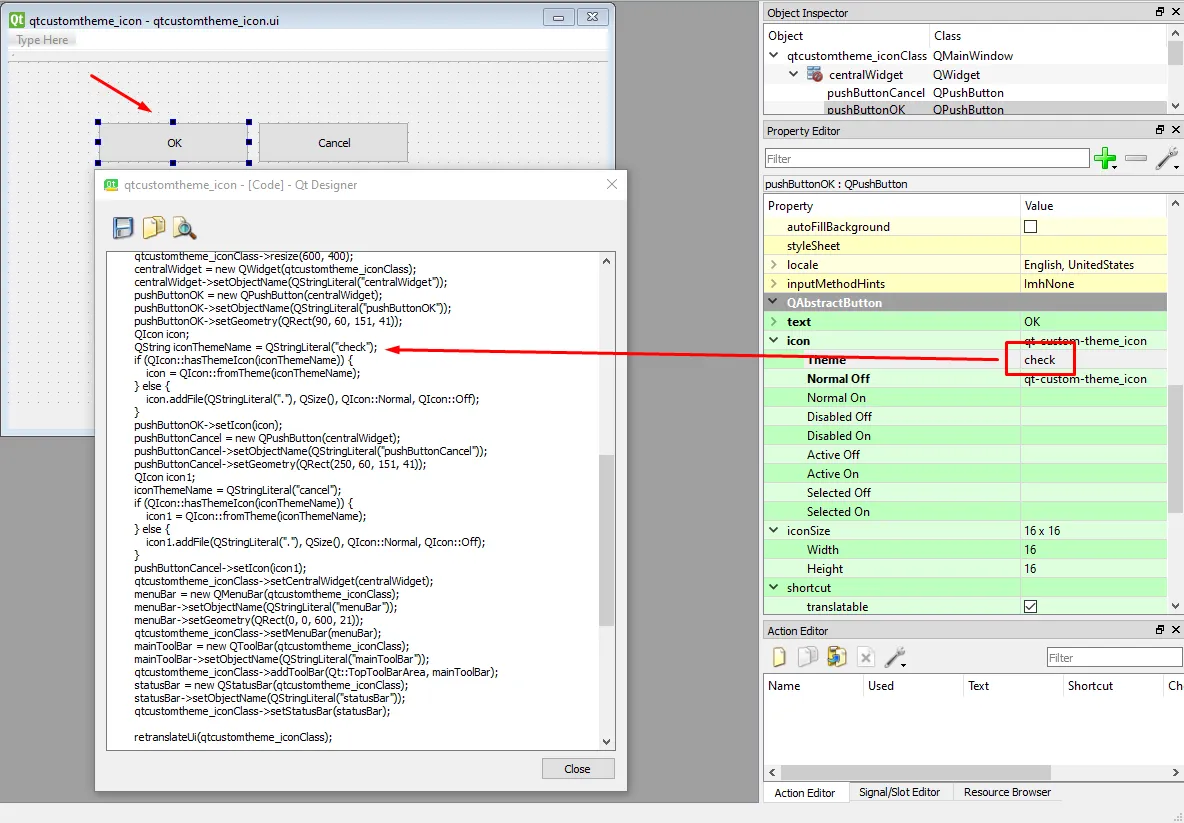Click the Paste action icon in the Action Editor
The height and width of the screenshot is (823, 1184).
point(837,657)
